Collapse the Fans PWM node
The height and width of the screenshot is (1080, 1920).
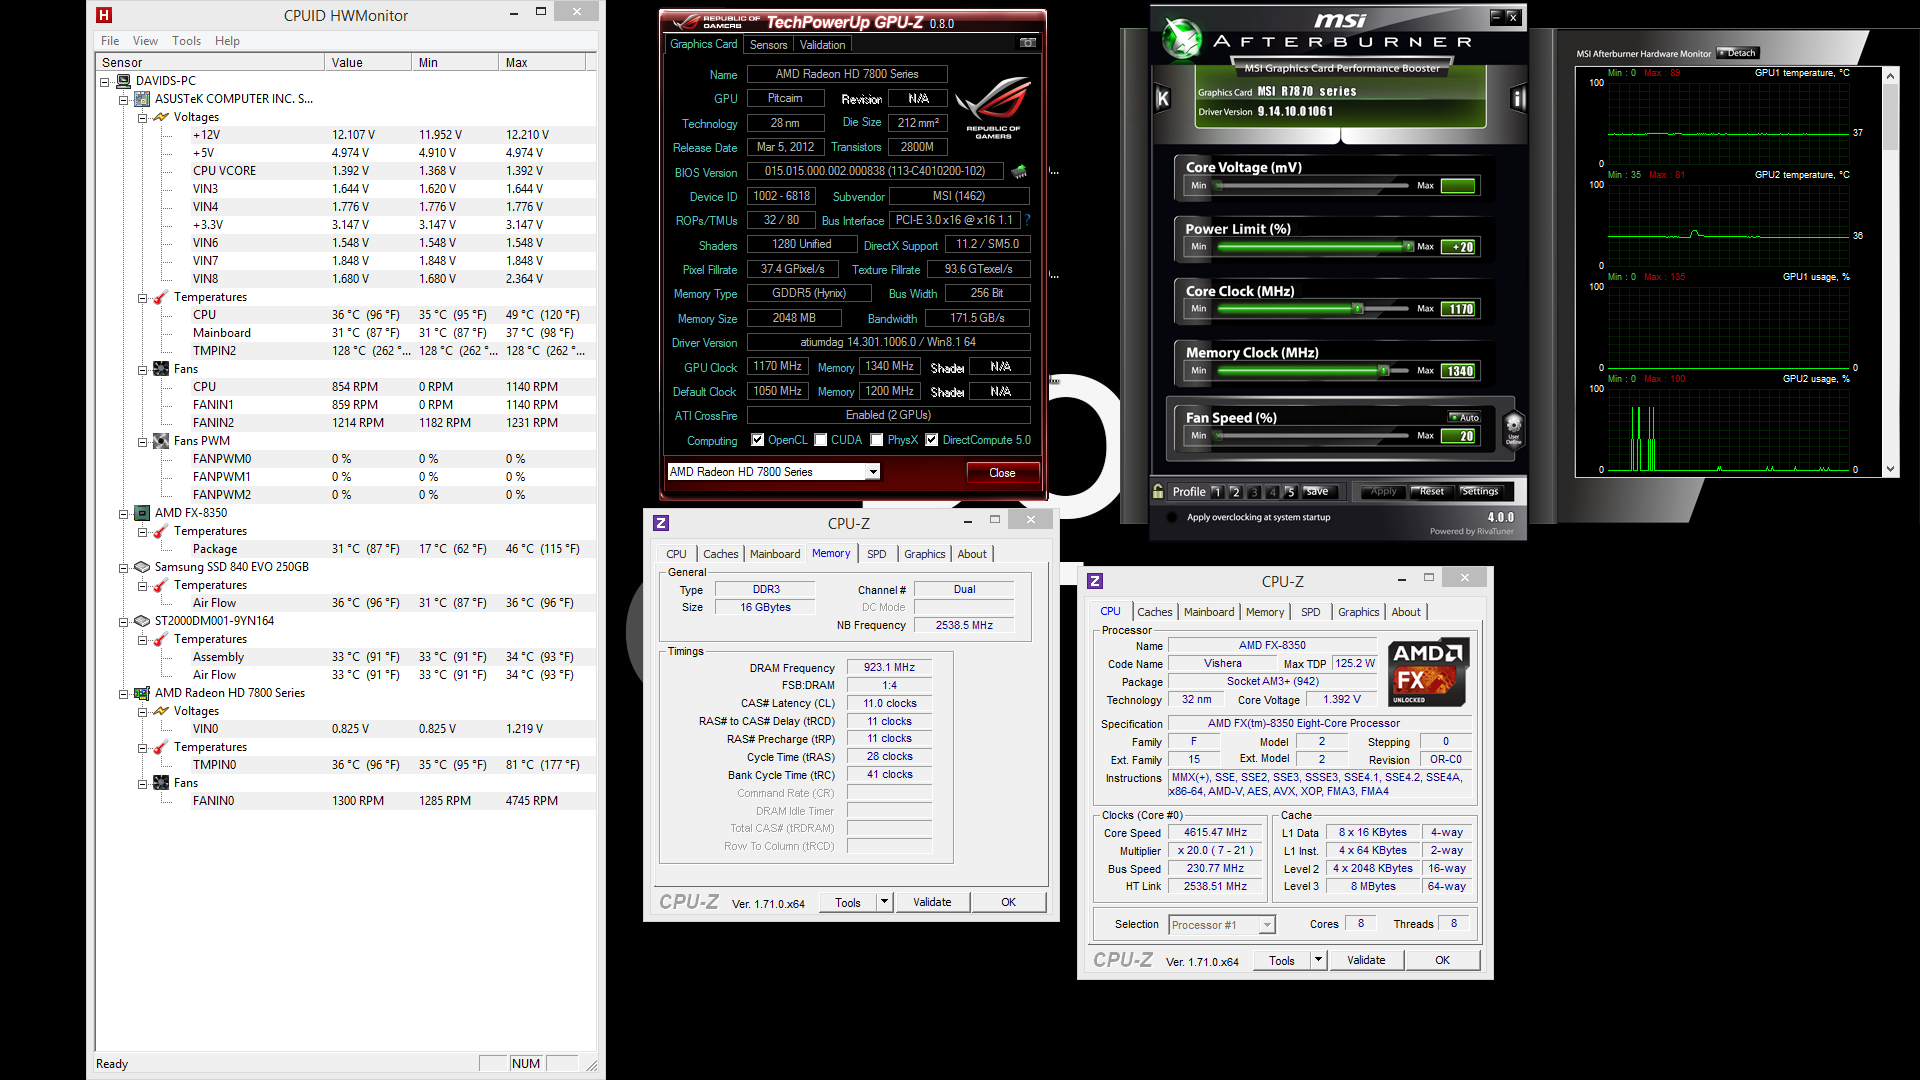142,442
